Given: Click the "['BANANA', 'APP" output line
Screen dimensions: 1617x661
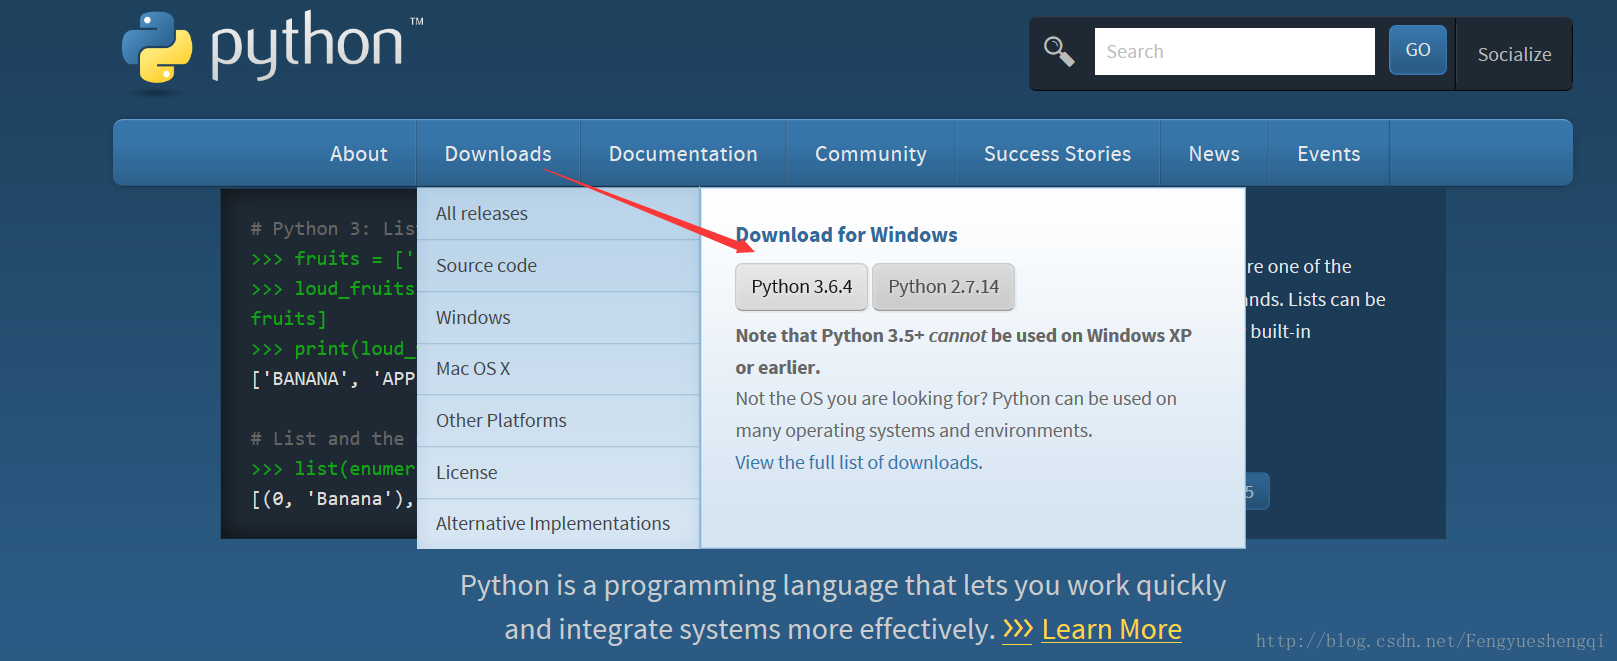Looking at the screenshot, I should tap(333, 379).
